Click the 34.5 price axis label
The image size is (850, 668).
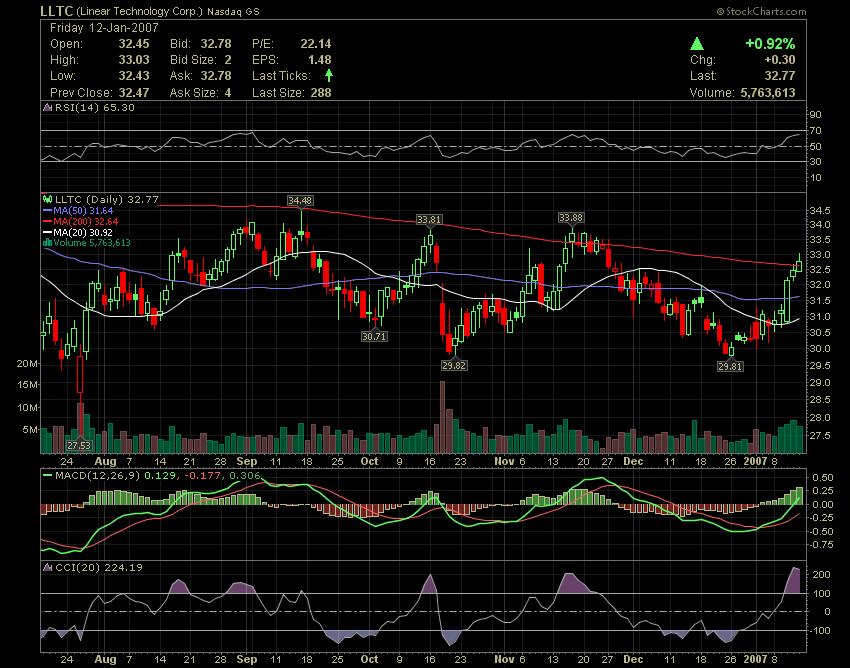tap(820, 210)
